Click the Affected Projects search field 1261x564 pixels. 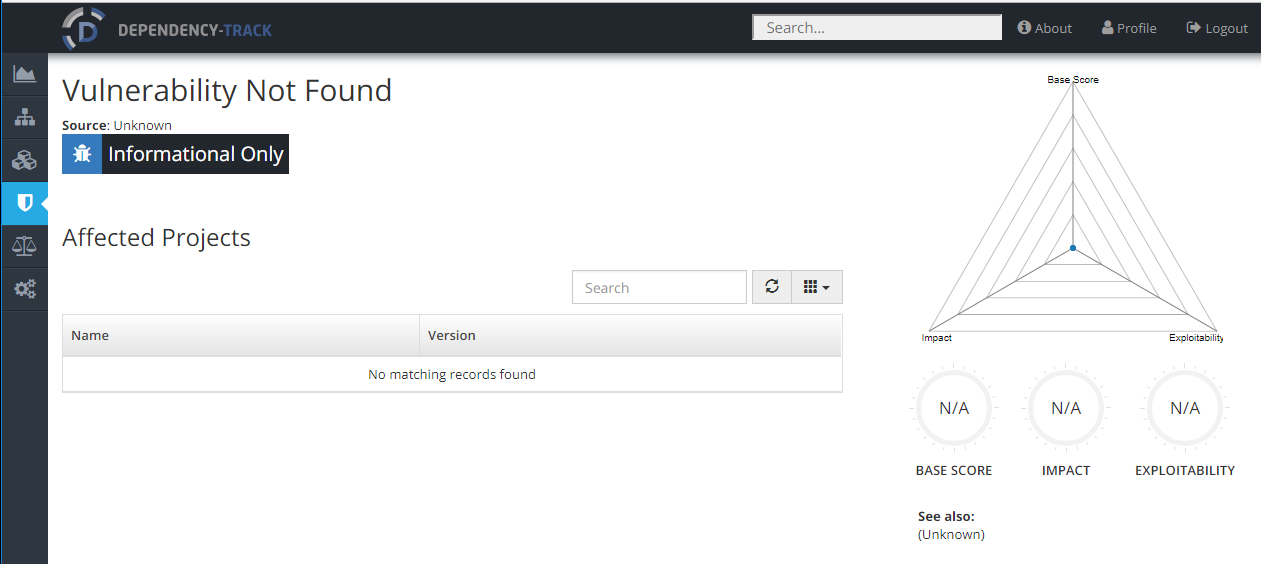pos(659,287)
